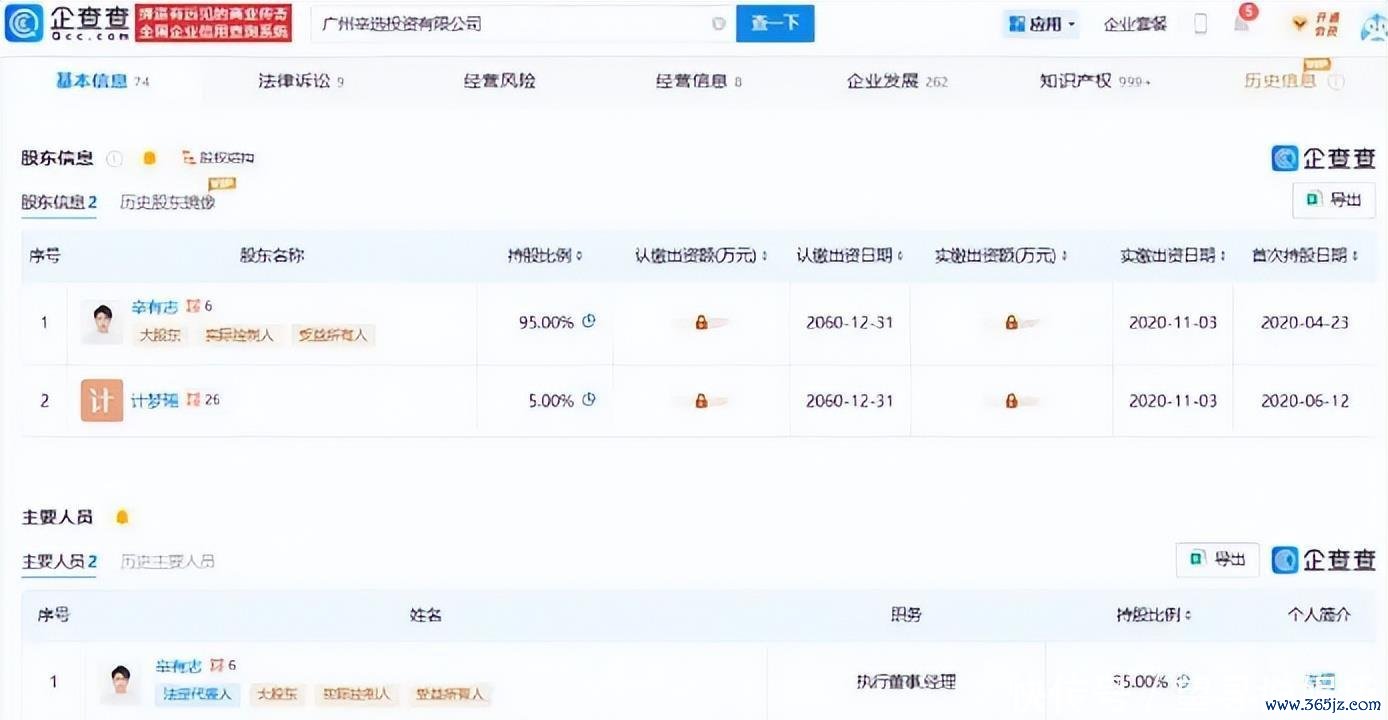Sort by 持股比例 column header

(x=545, y=256)
